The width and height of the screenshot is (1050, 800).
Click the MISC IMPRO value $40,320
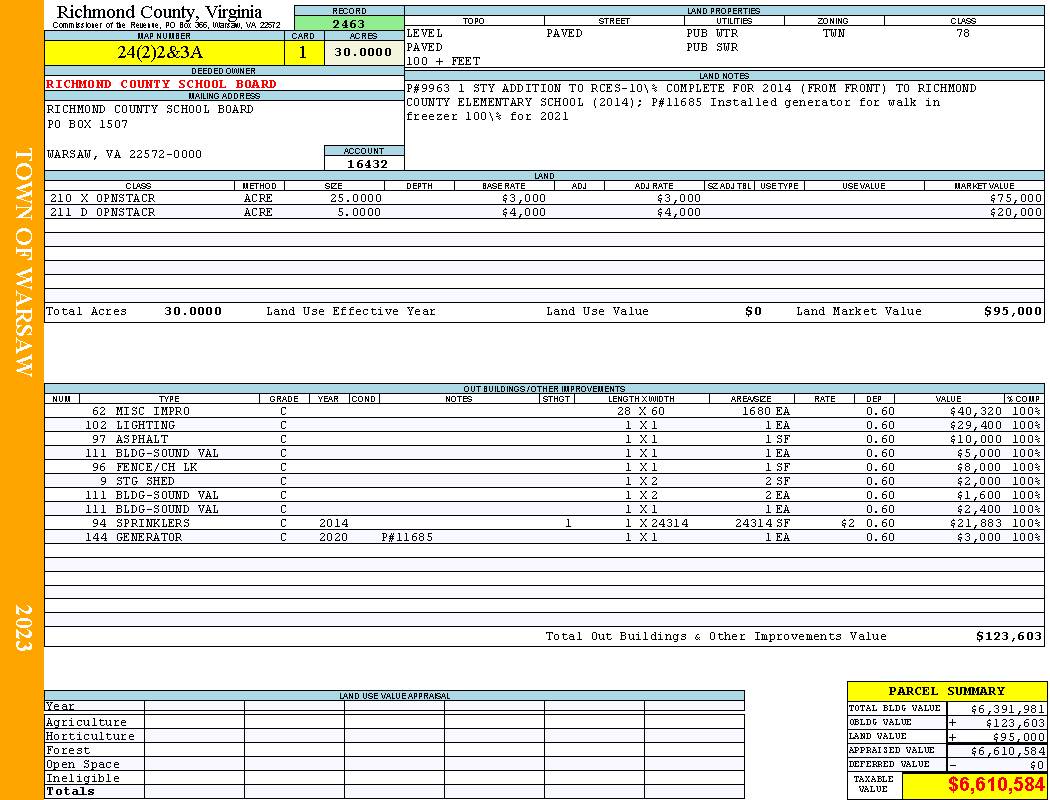point(973,411)
